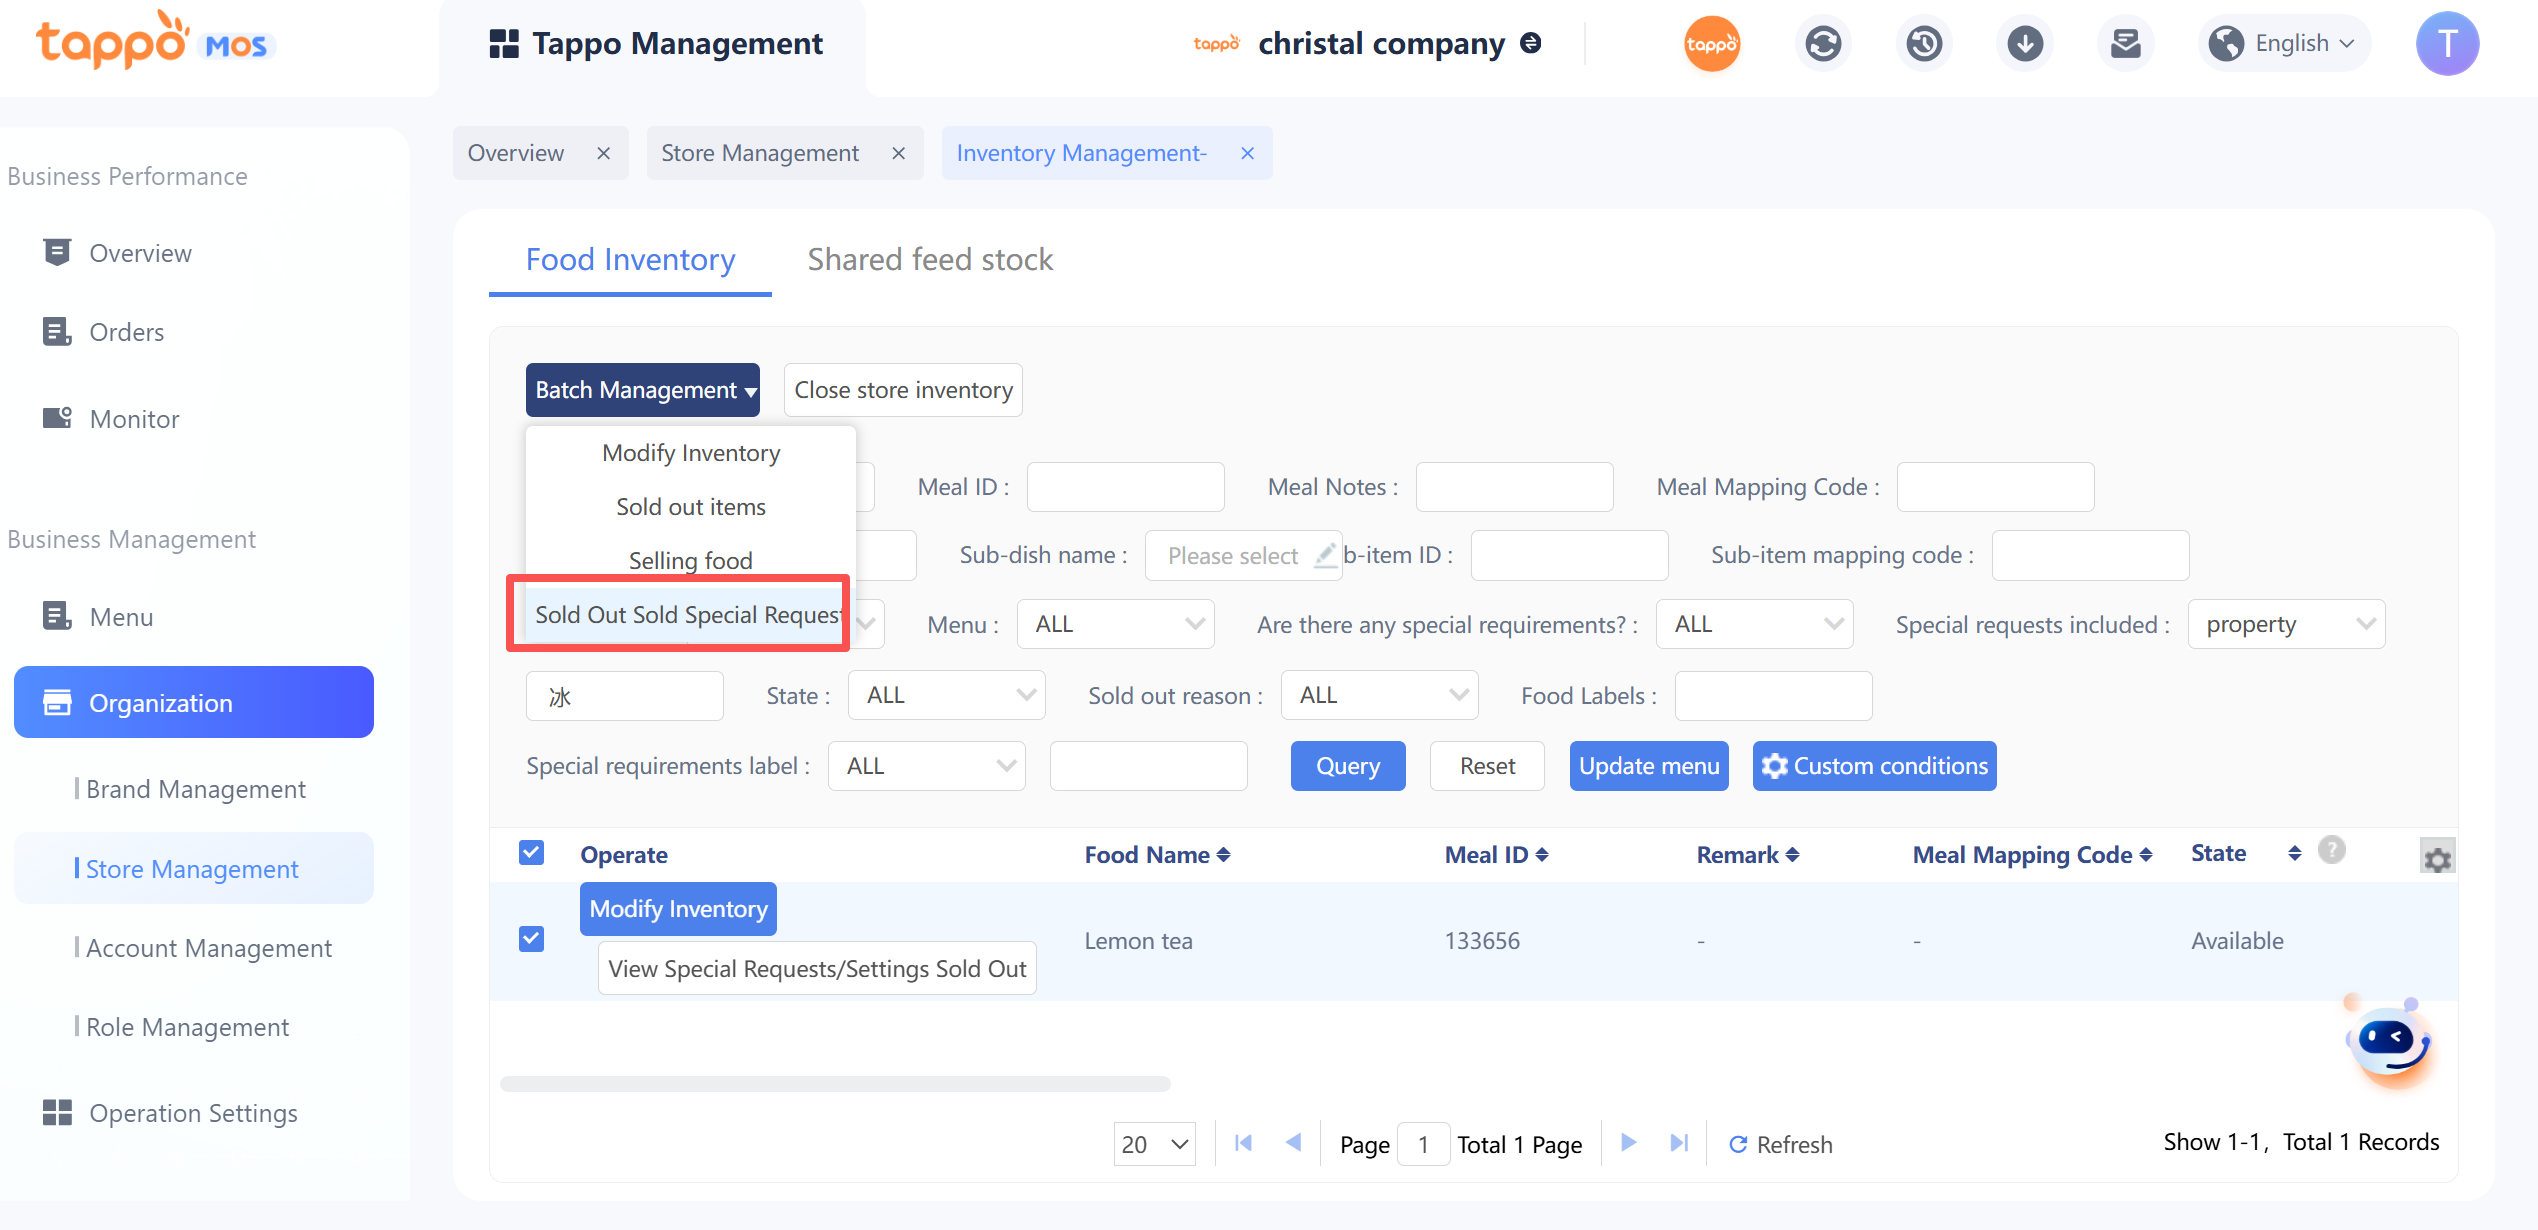Uncheck the Lemon tea row checkbox
Screen dimensions: 2538x1230
point(531,939)
